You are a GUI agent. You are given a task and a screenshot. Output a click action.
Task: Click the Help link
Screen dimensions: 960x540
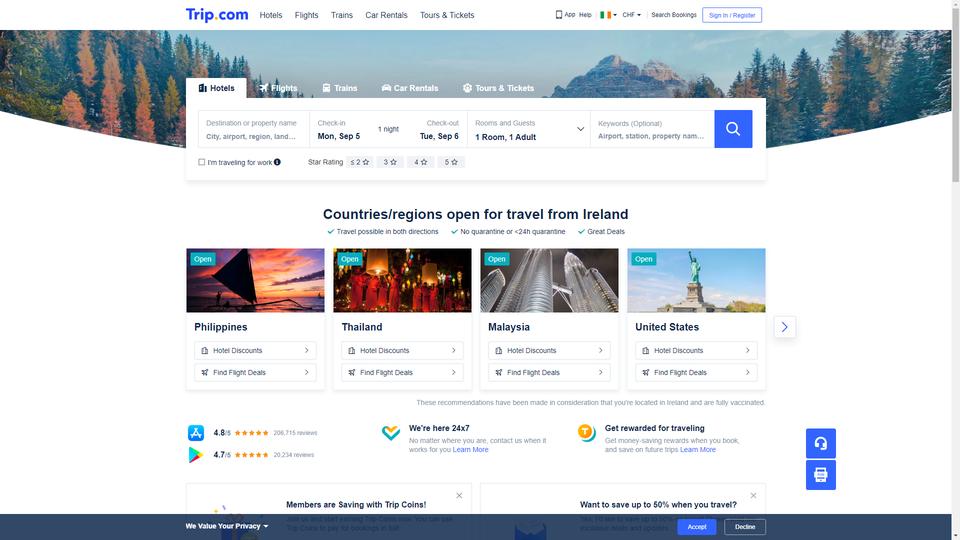(x=585, y=15)
